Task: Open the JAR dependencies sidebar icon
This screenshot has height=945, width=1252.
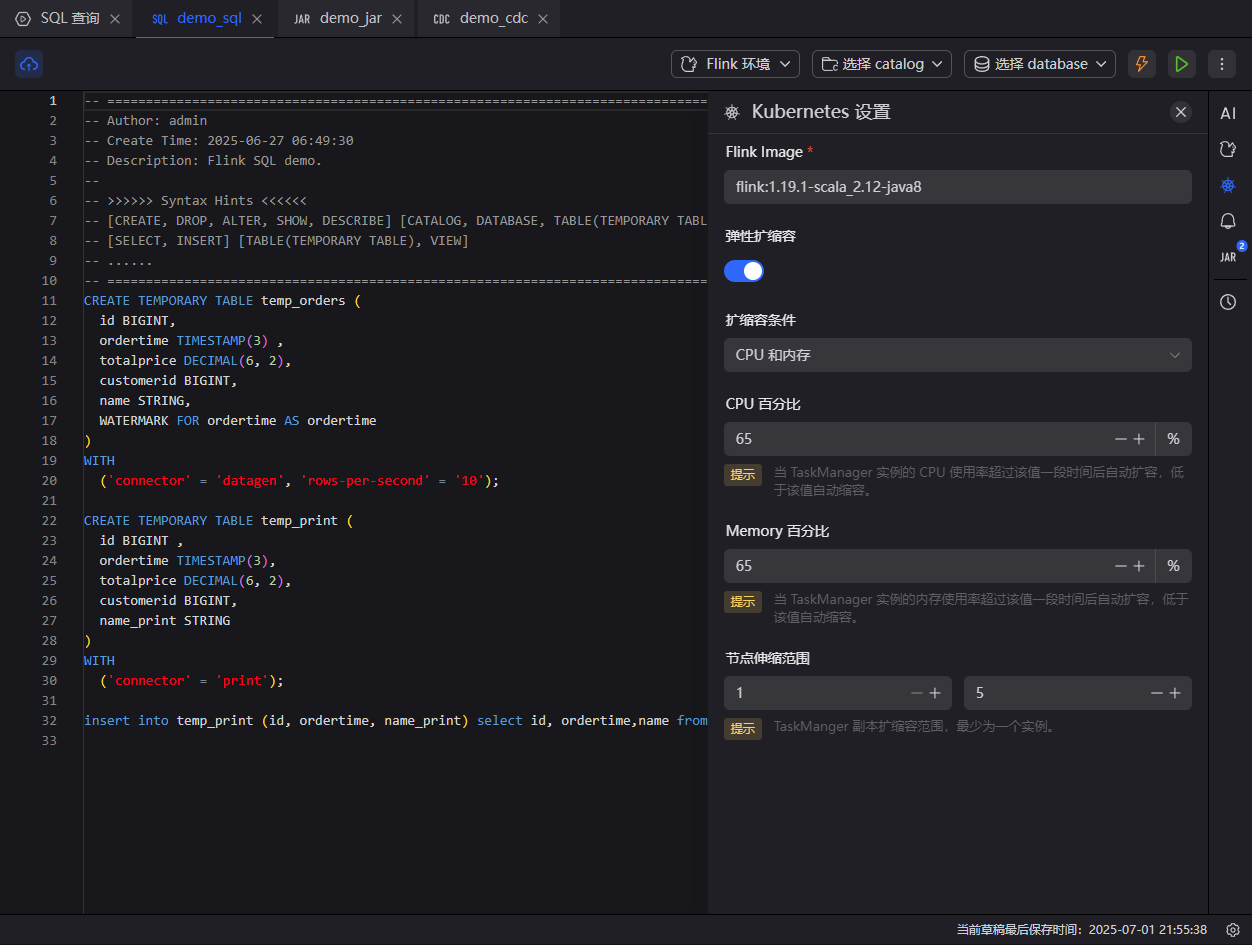Action: coord(1228,257)
